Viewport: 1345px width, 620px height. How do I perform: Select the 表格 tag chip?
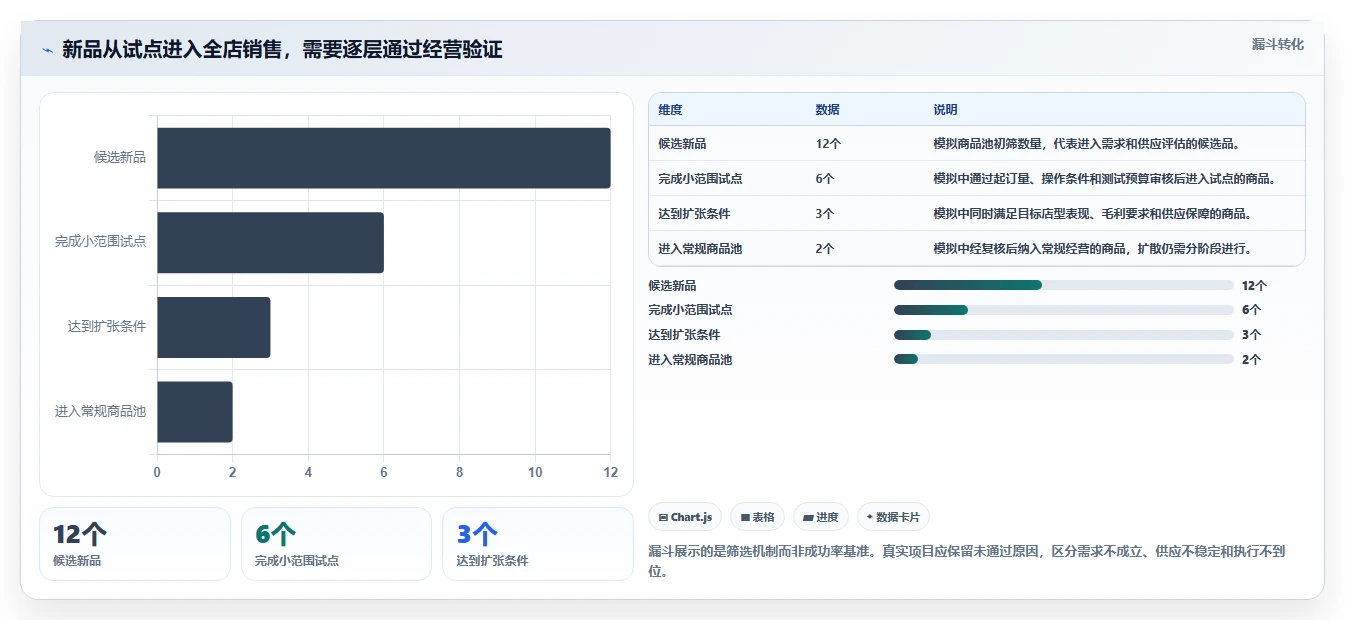click(x=758, y=517)
